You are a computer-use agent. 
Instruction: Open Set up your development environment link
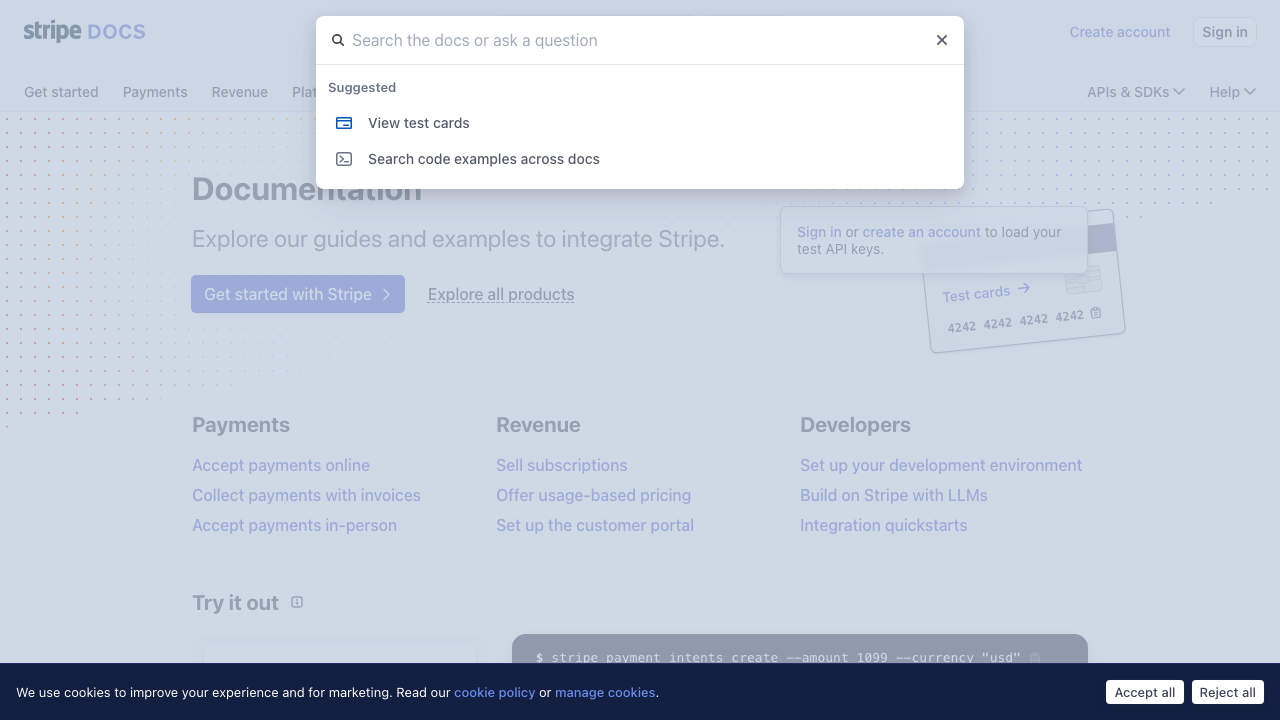(941, 465)
